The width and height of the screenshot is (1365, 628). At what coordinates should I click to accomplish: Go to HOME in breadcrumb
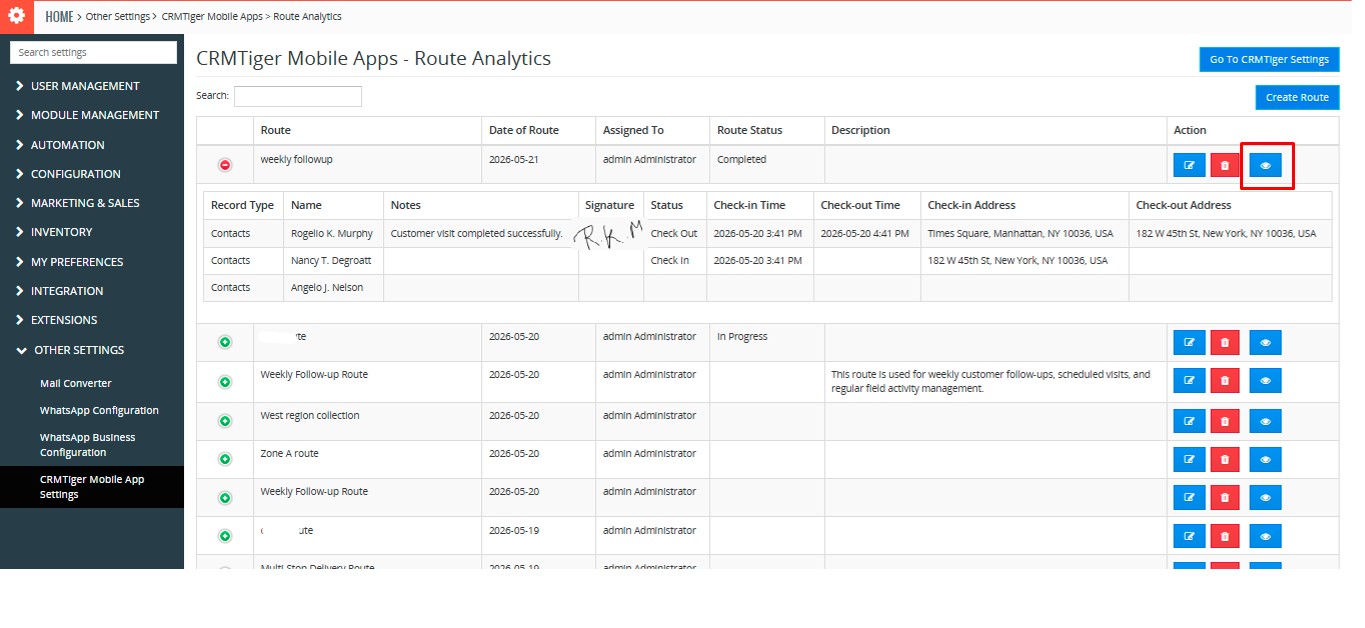pos(59,17)
